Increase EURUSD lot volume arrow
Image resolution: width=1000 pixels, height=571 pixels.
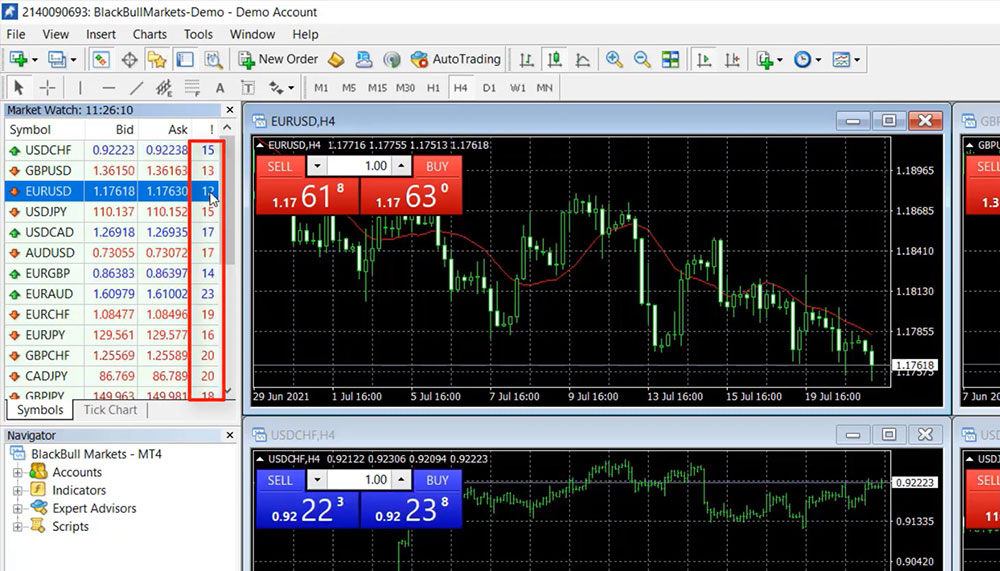point(401,167)
